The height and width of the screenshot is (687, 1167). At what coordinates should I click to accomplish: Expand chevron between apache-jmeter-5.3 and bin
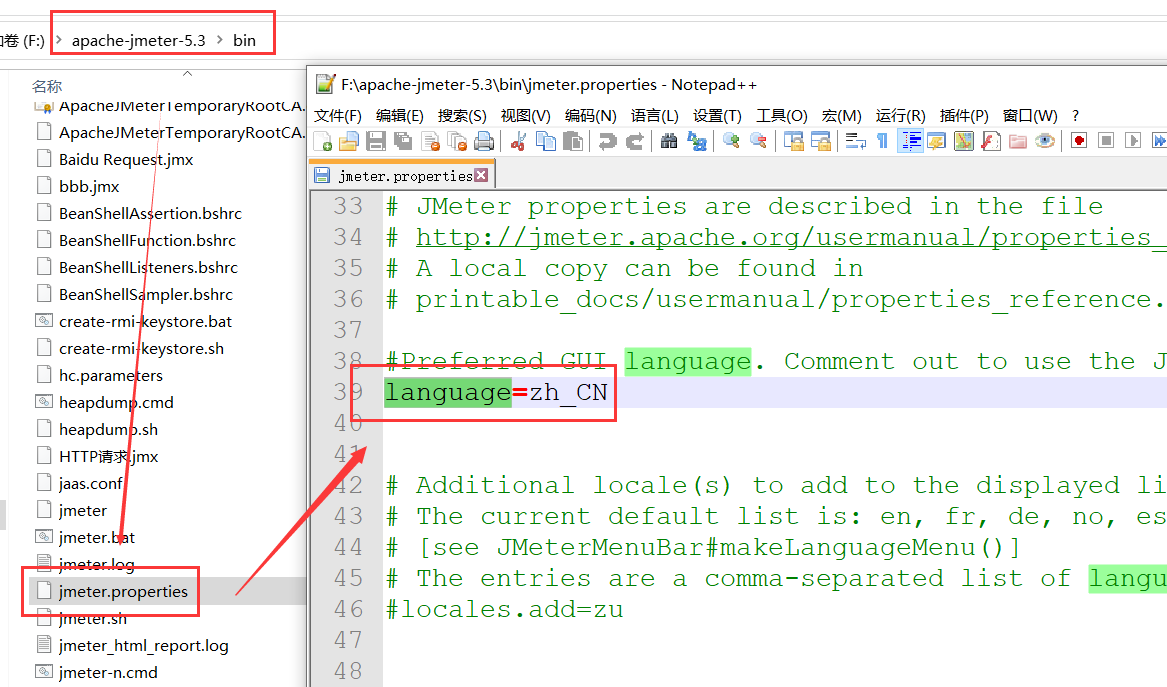pos(220,39)
